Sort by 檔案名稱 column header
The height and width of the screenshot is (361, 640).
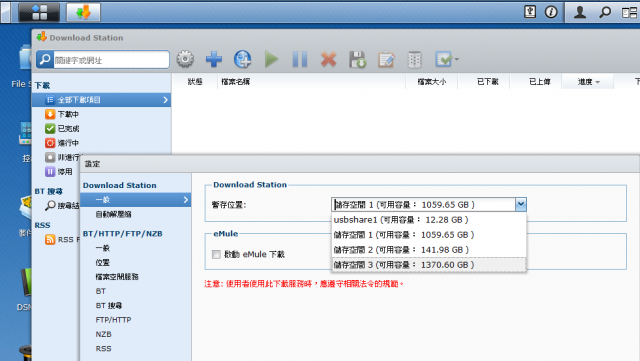point(236,82)
